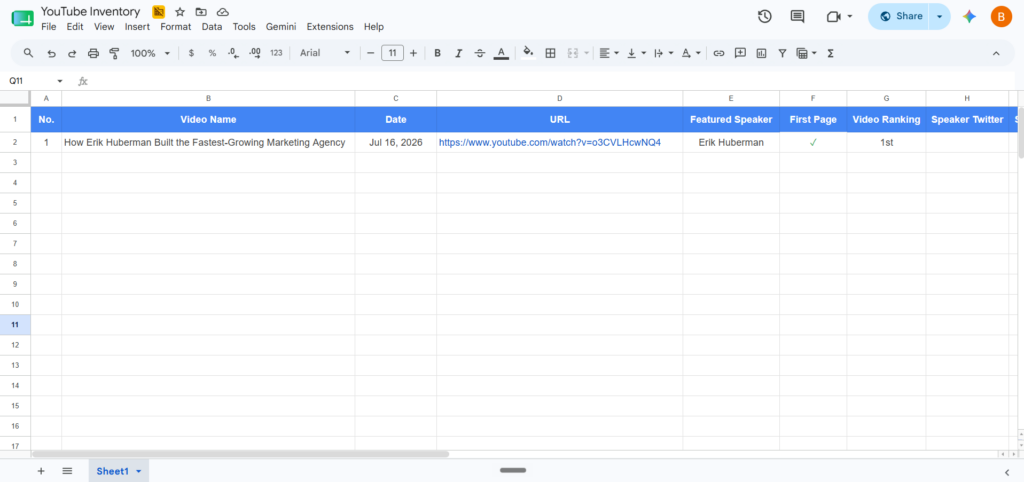
Task: Click the functions sigma icon
Action: pyautogui.click(x=830, y=54)
